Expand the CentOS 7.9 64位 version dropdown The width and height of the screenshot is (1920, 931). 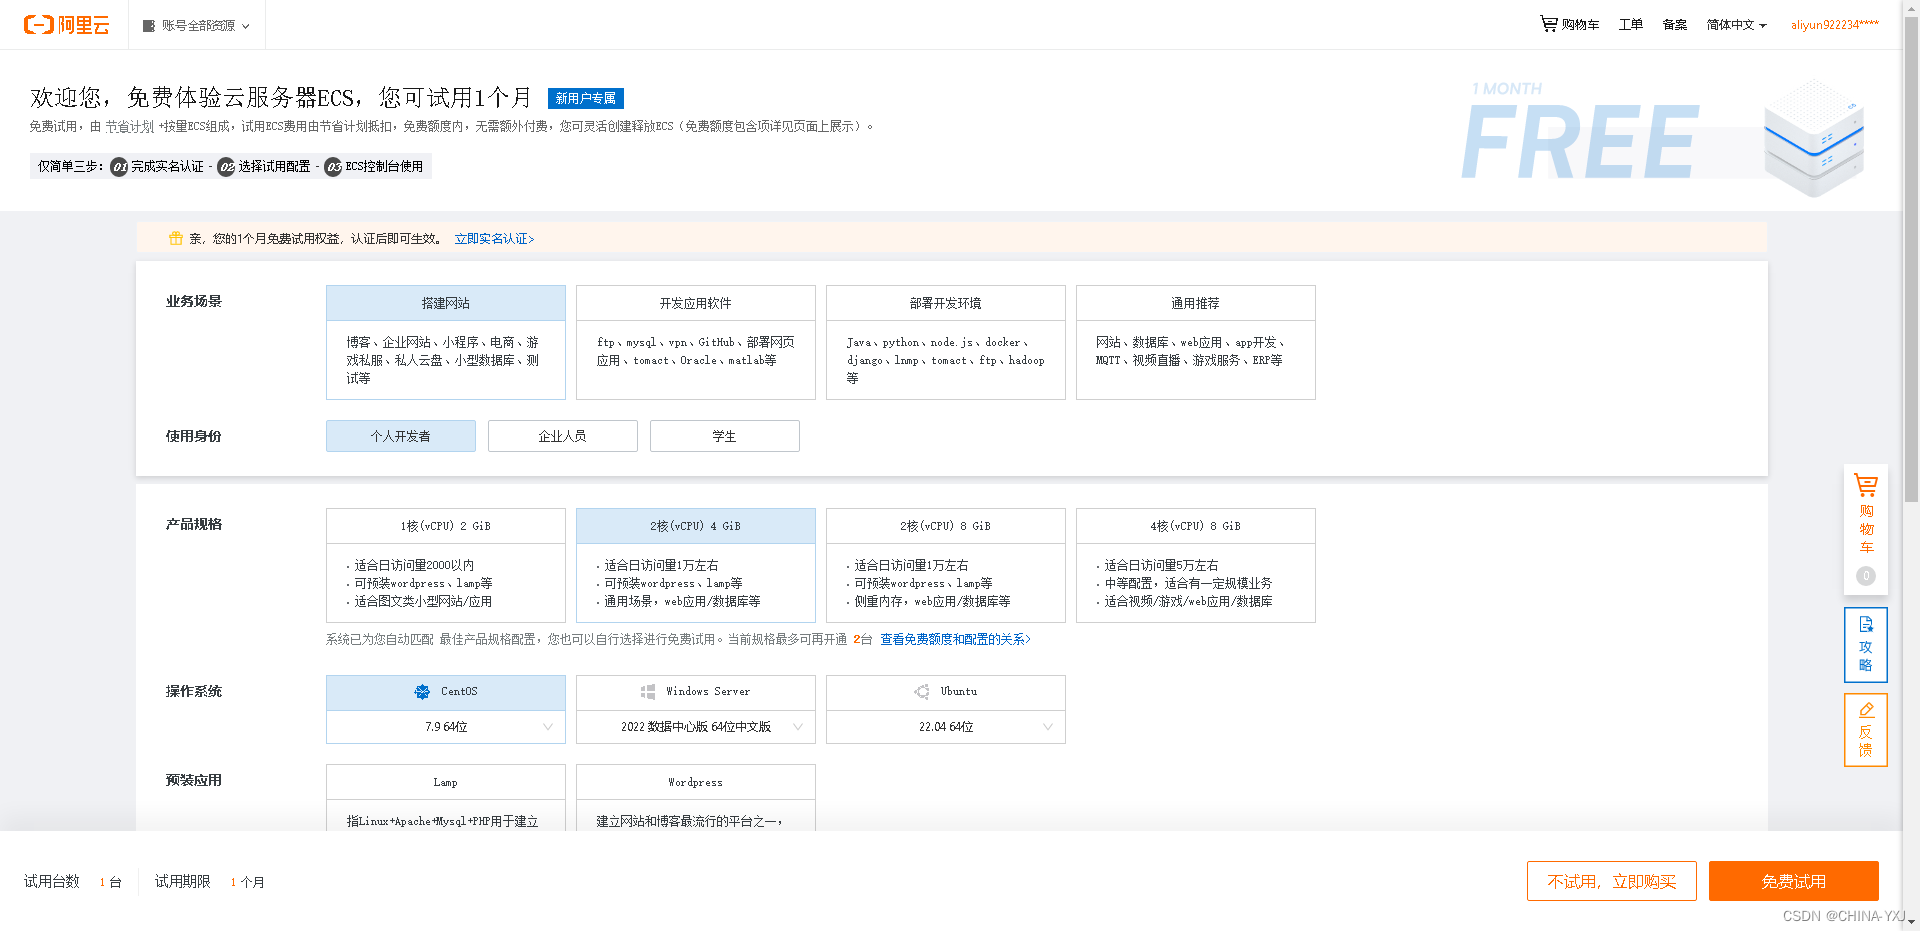pos(446,727)
